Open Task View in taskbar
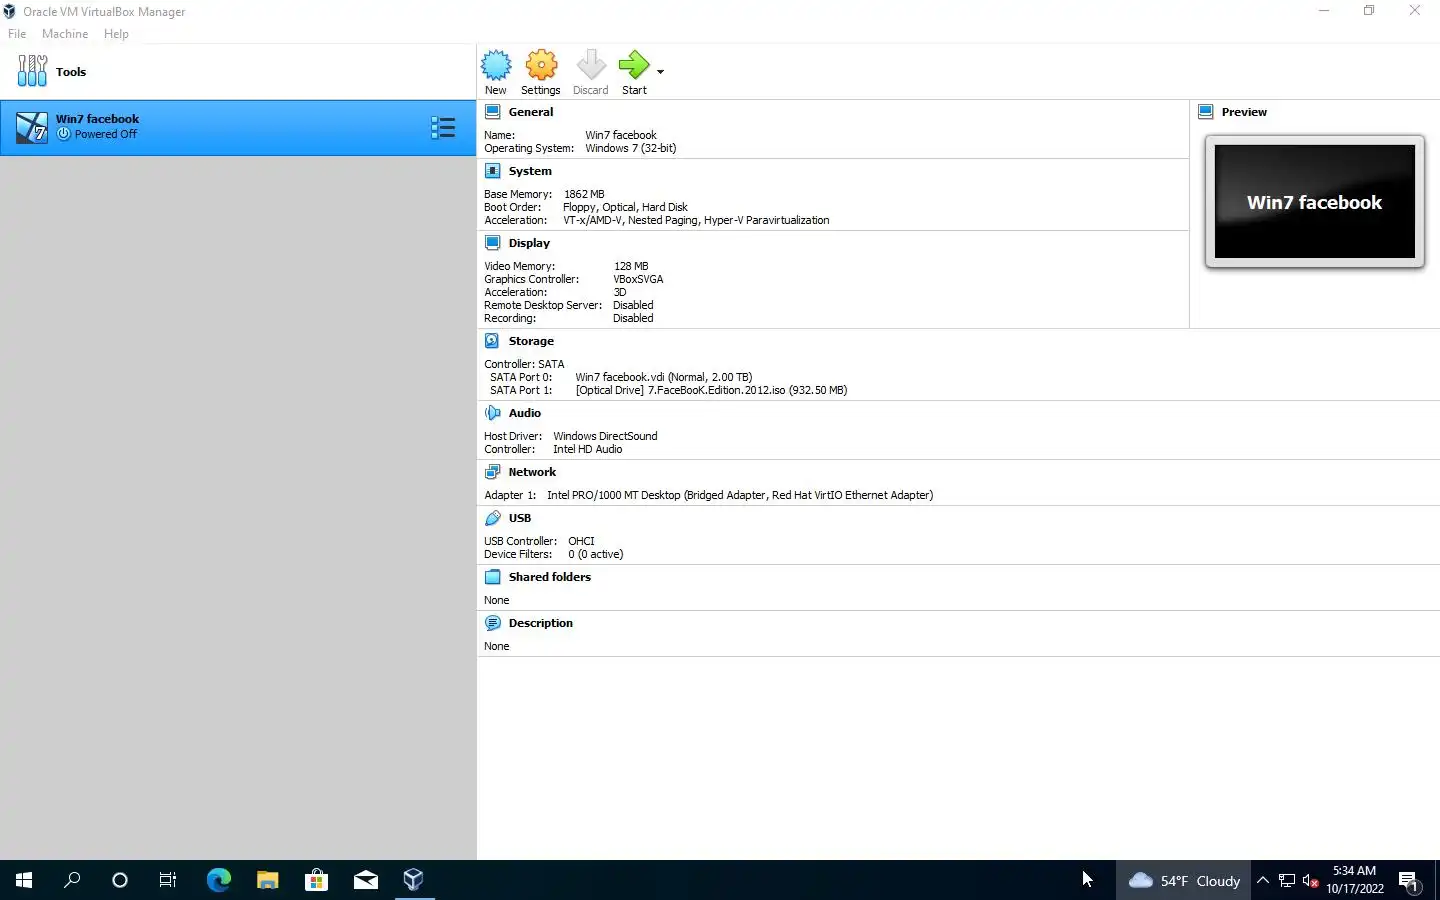The width and height of the screenshot is (1440, 900). (x=168, y=880)
